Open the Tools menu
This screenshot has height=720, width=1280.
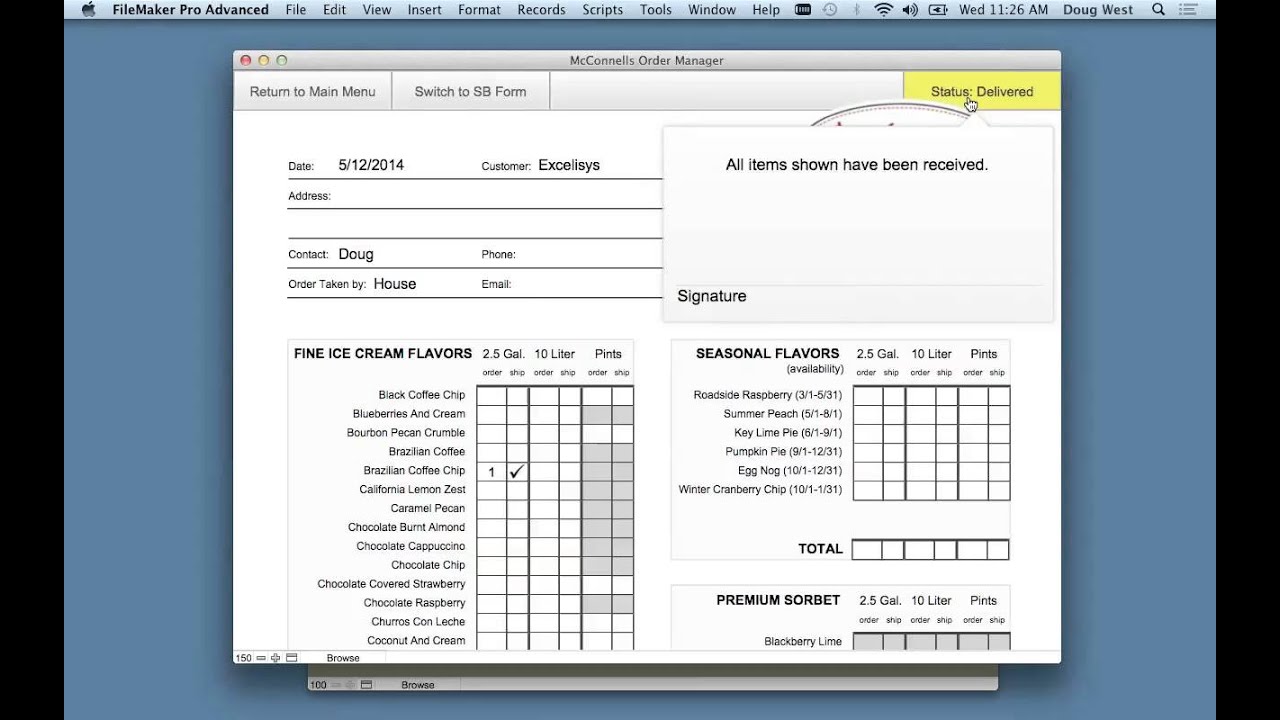point(656,10)
